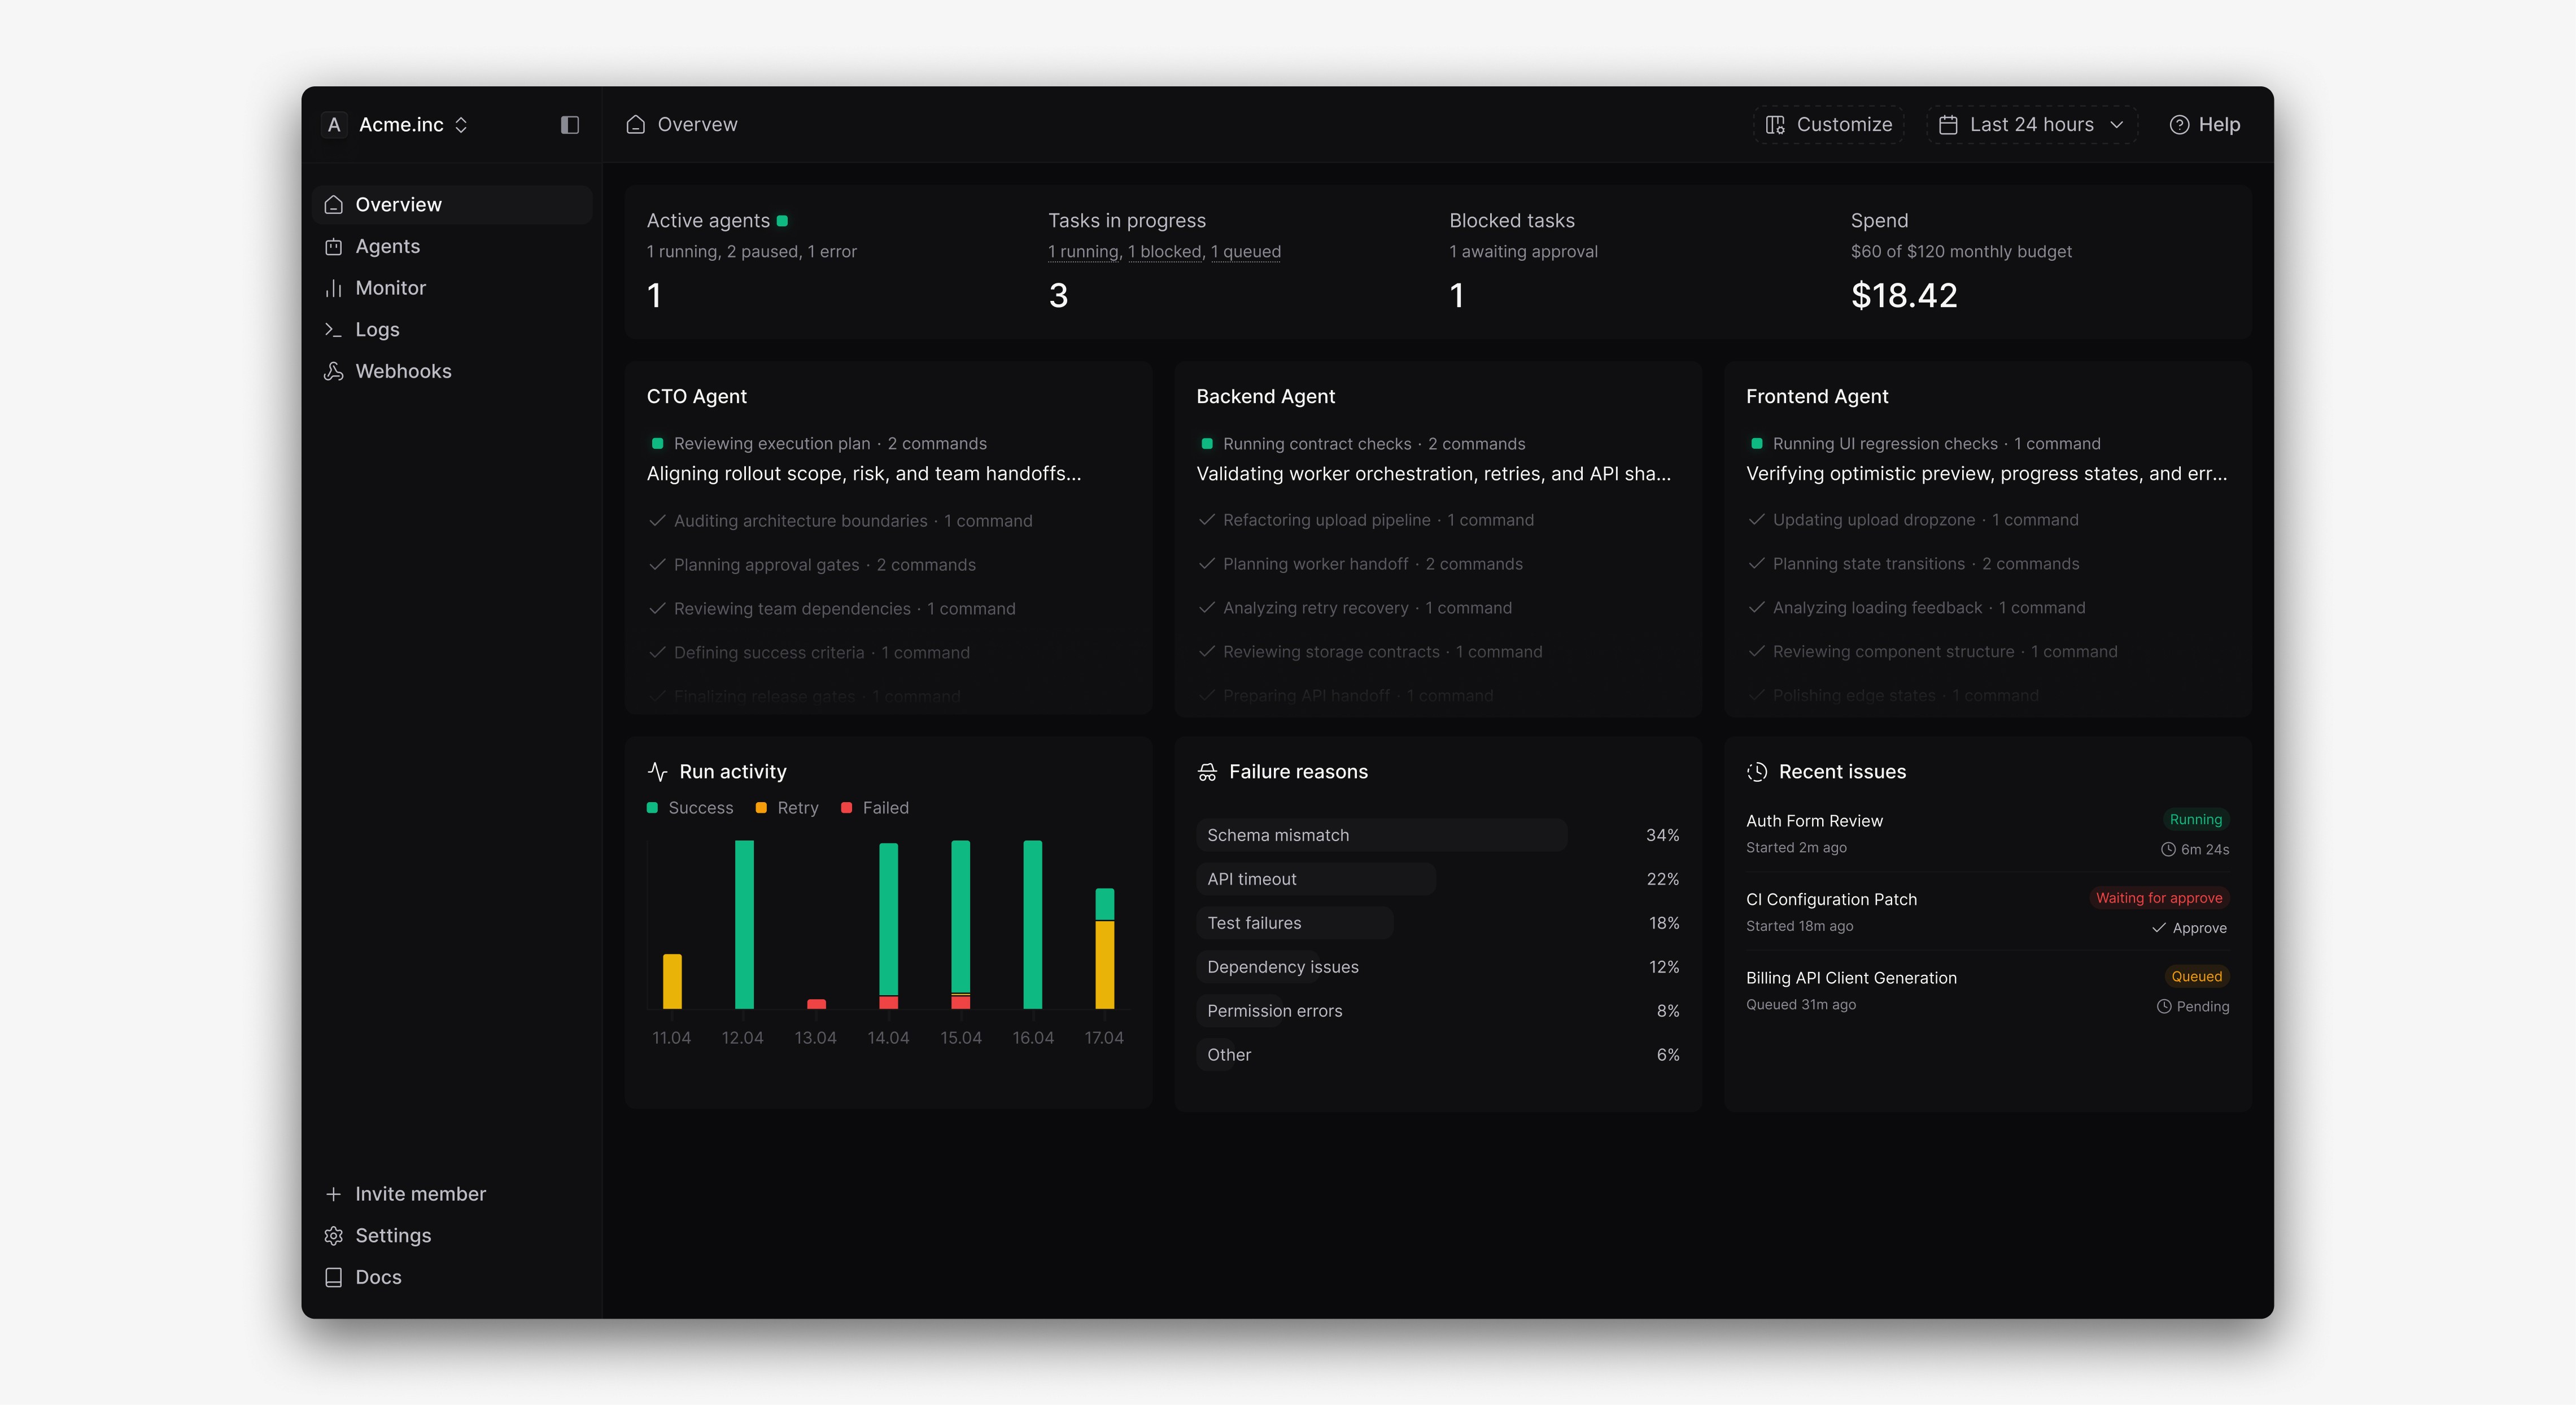Click the Monitor bar chart icon

[334, 288]
